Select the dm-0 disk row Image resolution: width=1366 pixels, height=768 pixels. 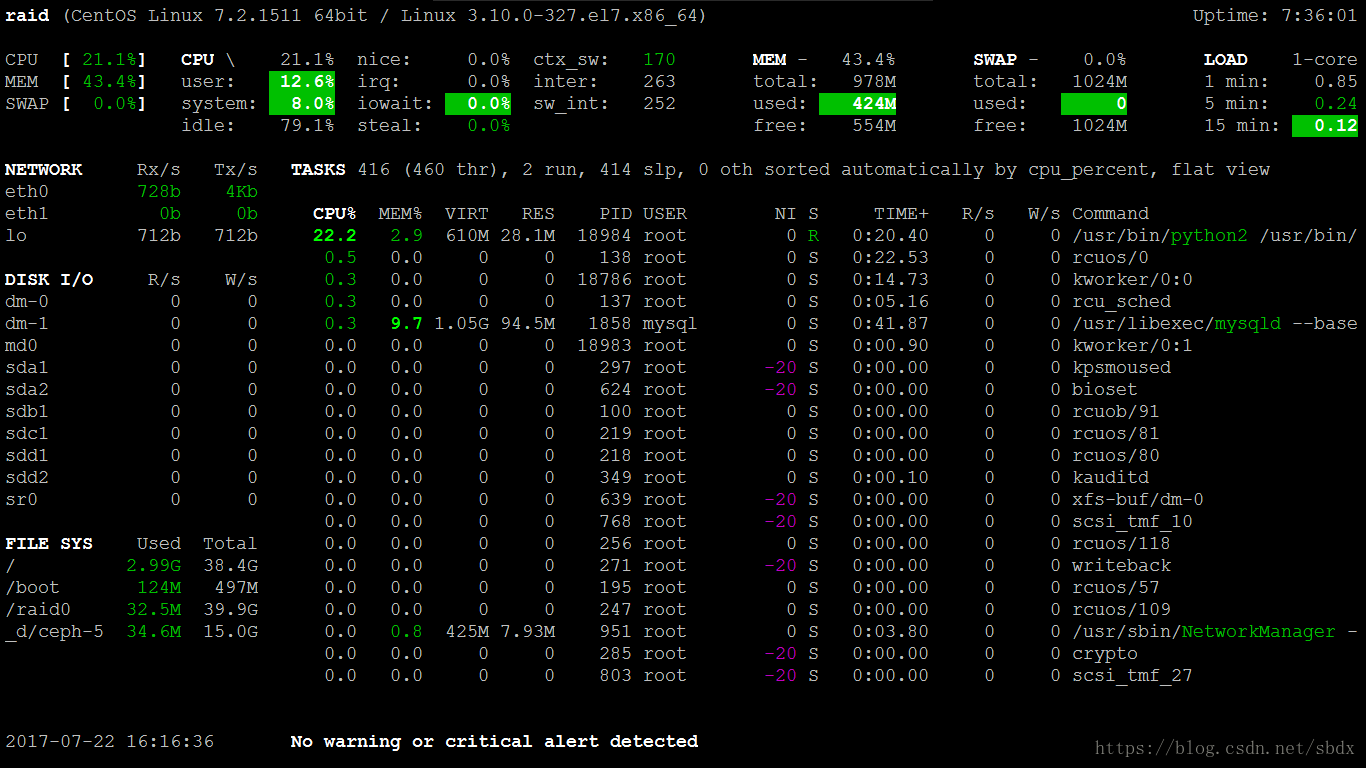coord(132,302)
